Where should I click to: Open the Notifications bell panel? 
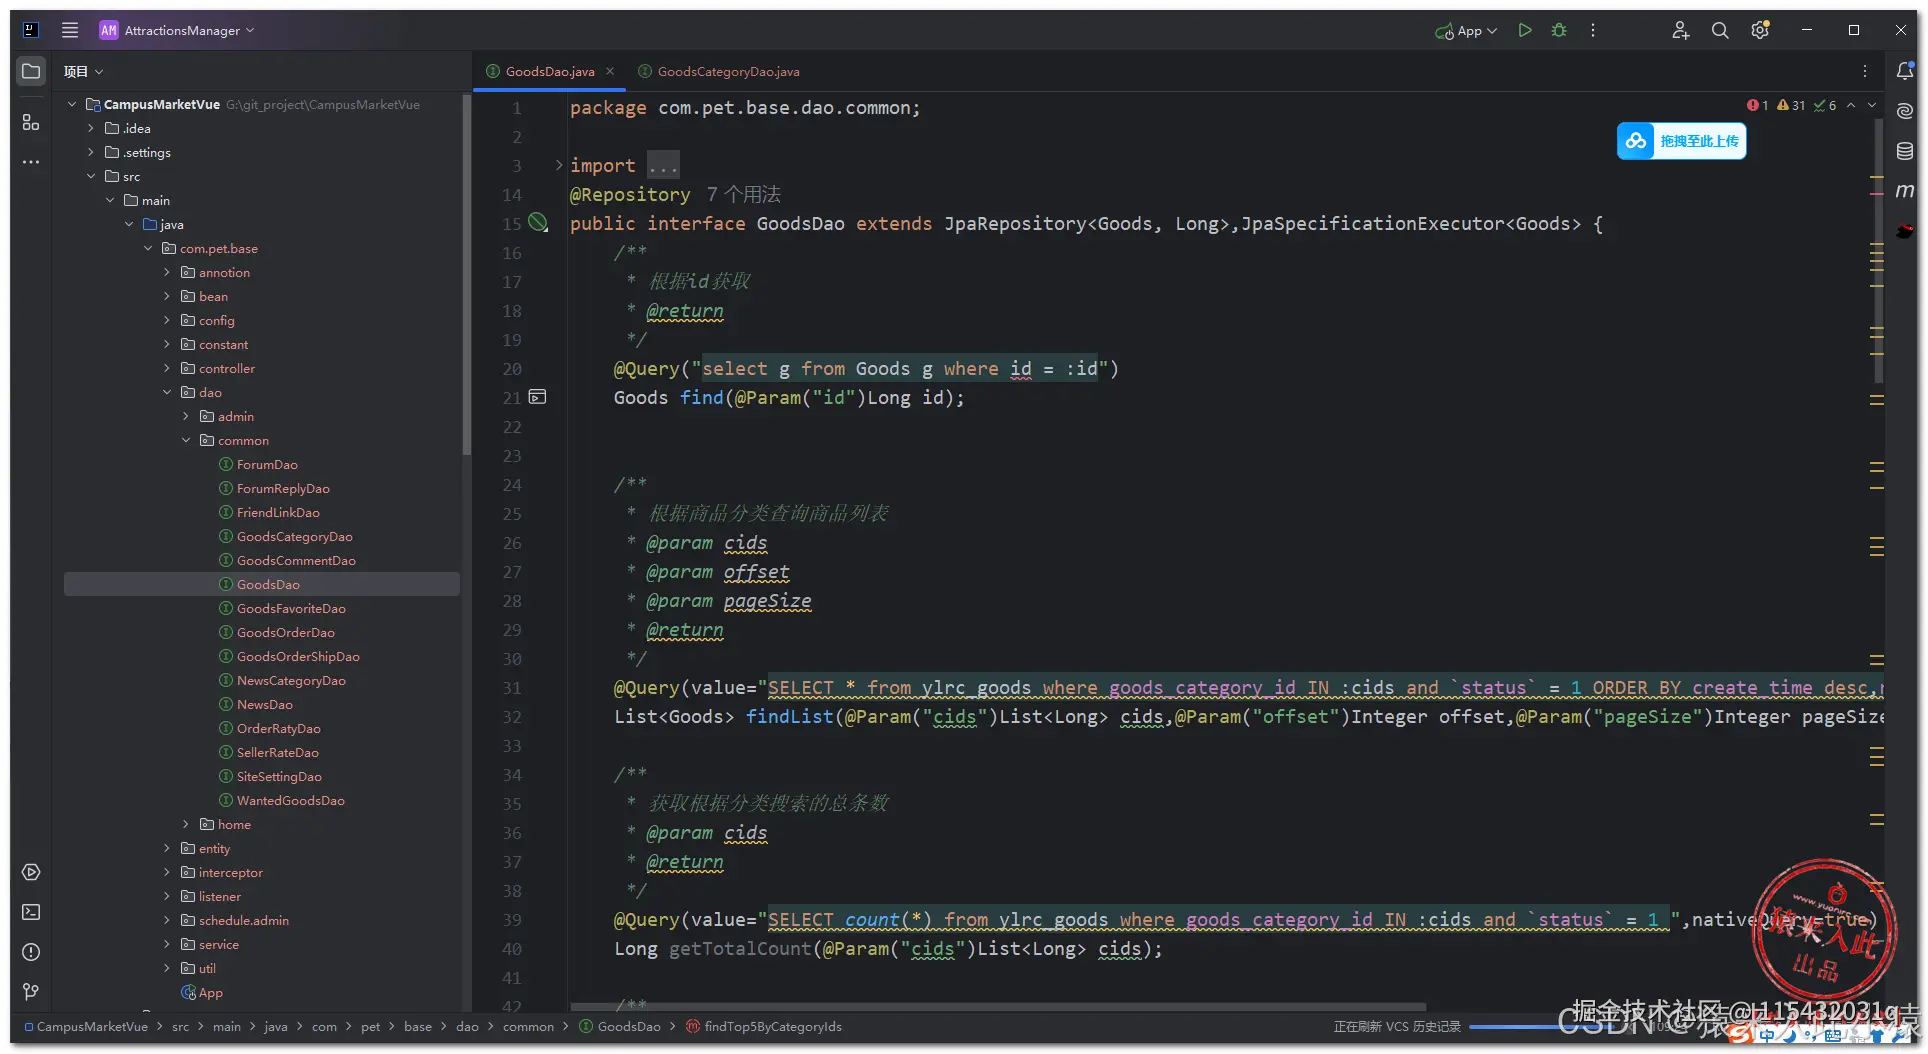(x=1905, y=71)
